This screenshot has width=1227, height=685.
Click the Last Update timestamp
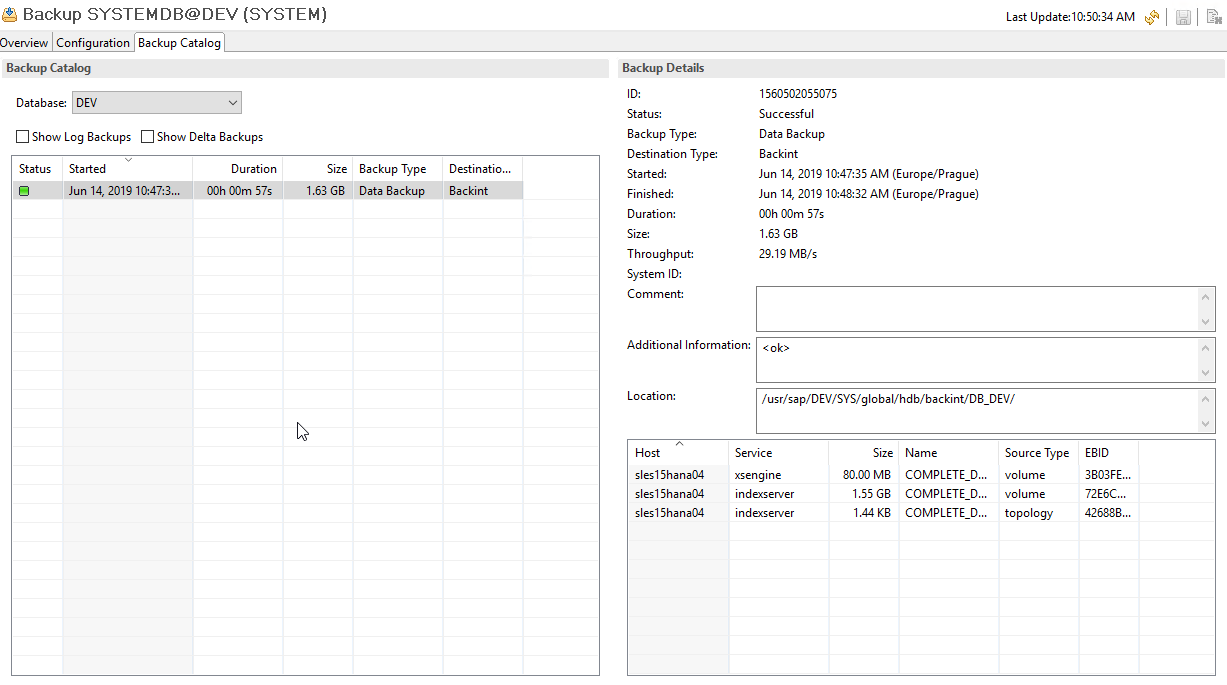click(1070, 17)
